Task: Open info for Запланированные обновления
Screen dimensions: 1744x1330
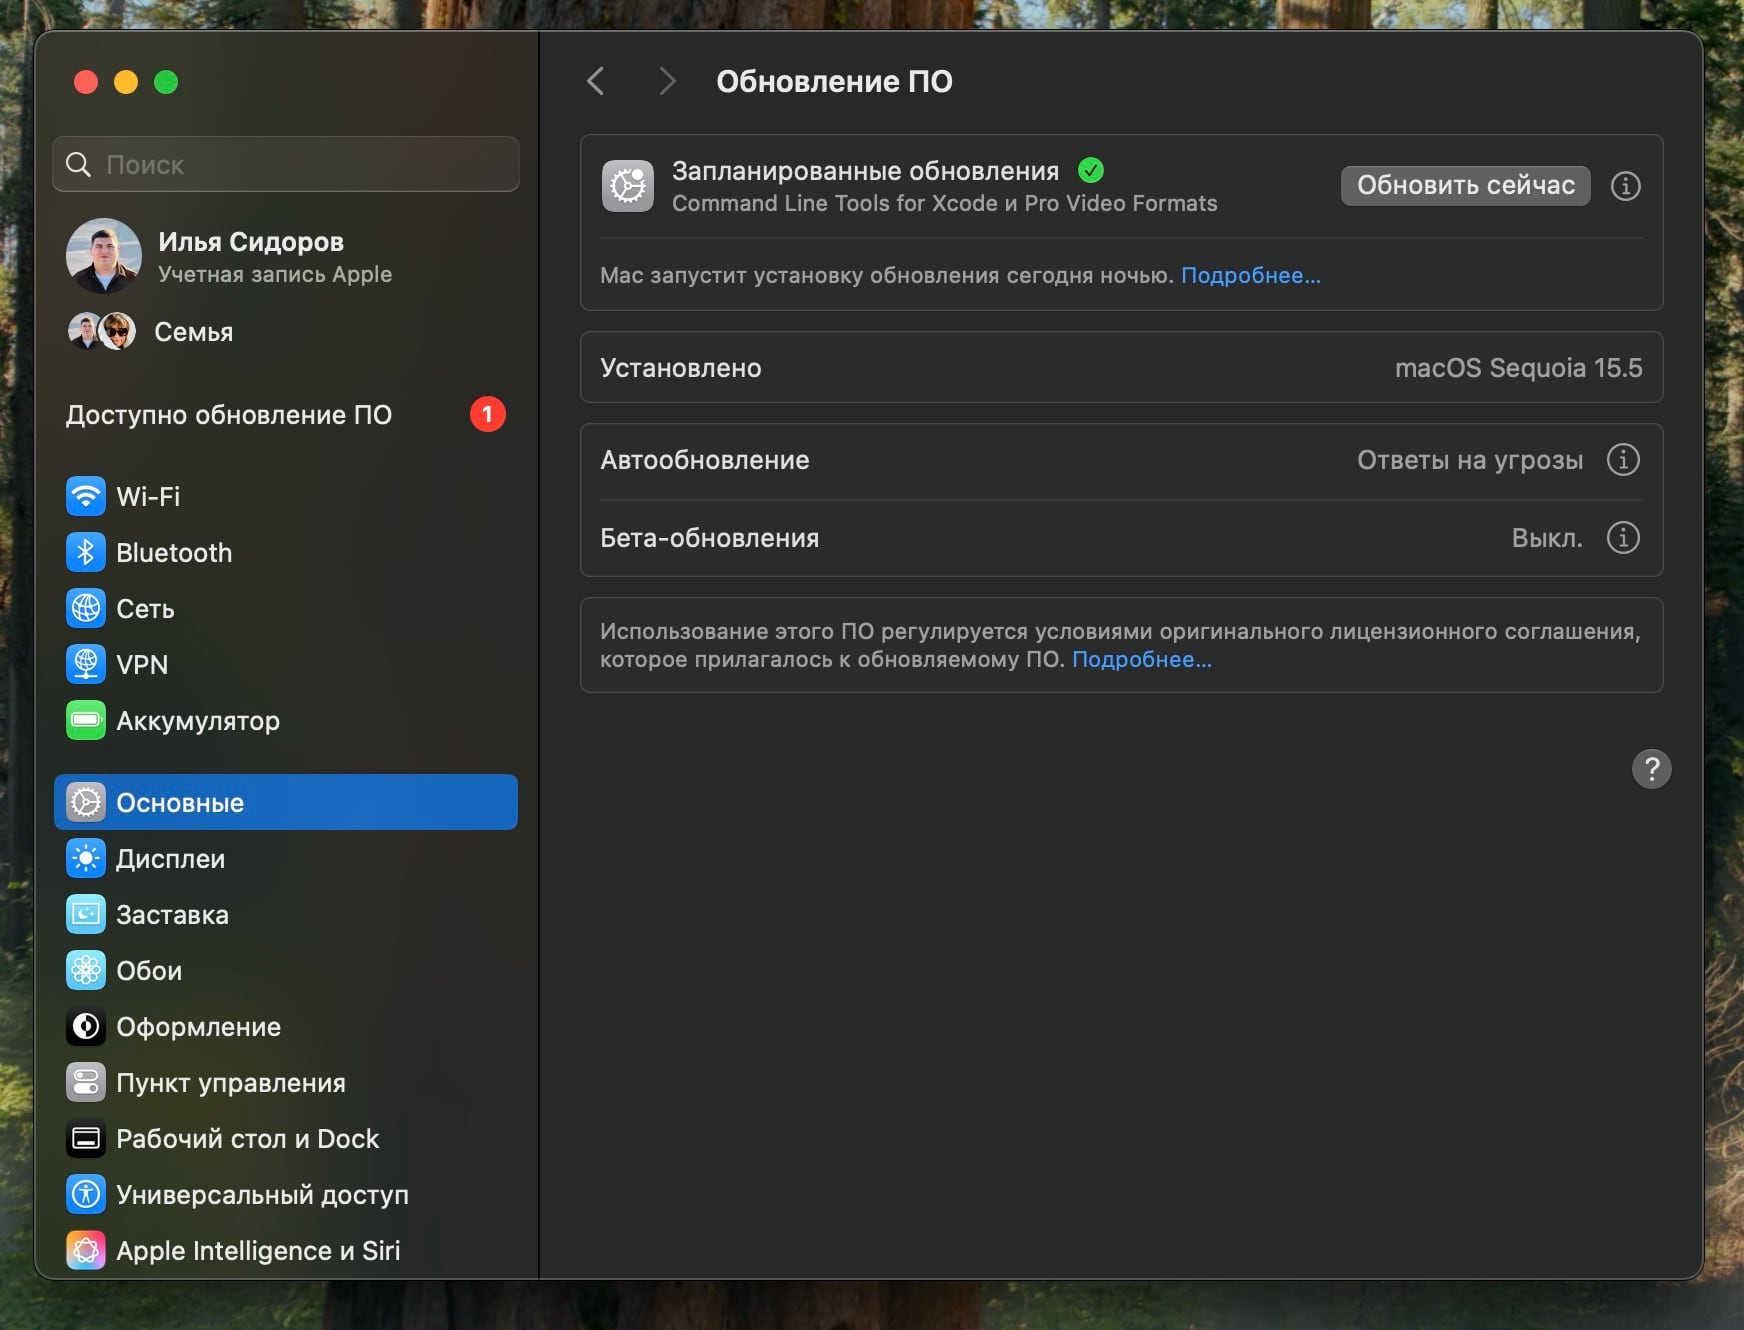Action: (x=1625, y=186)
